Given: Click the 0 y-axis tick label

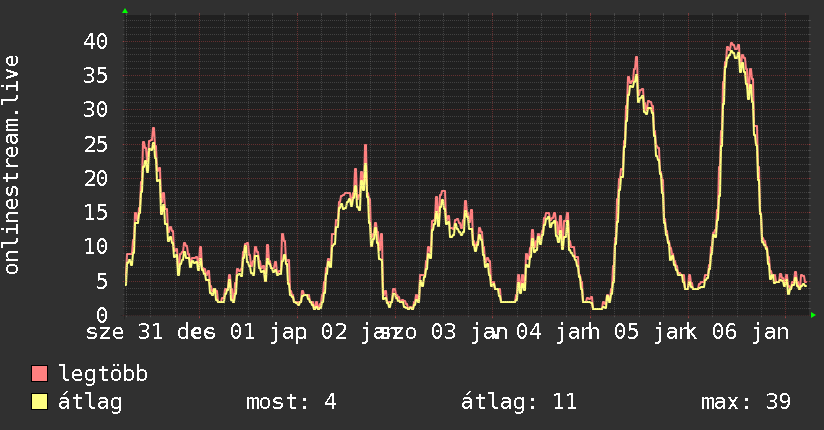Looking at the screenshot, I should click(x=102, y=315).
